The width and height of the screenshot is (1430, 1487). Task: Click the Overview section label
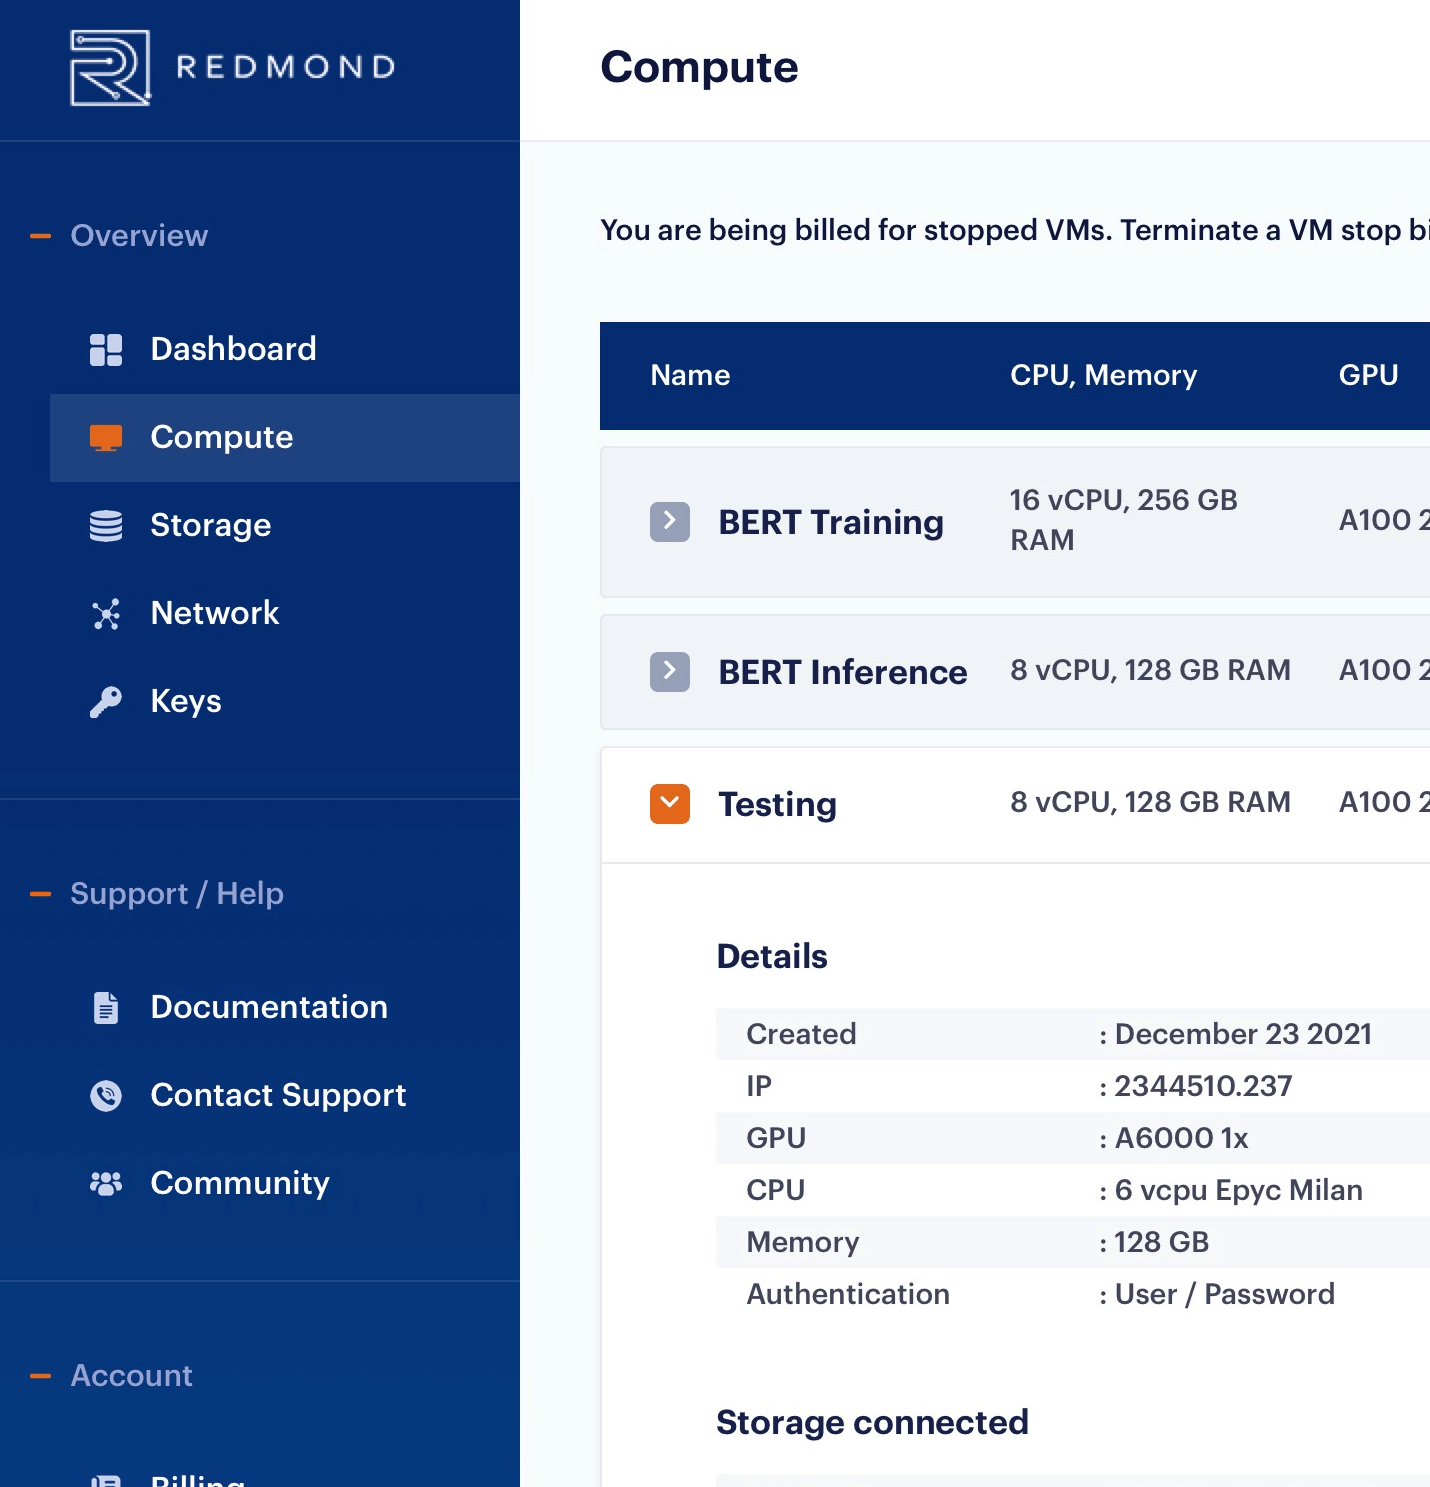point(139,236)
